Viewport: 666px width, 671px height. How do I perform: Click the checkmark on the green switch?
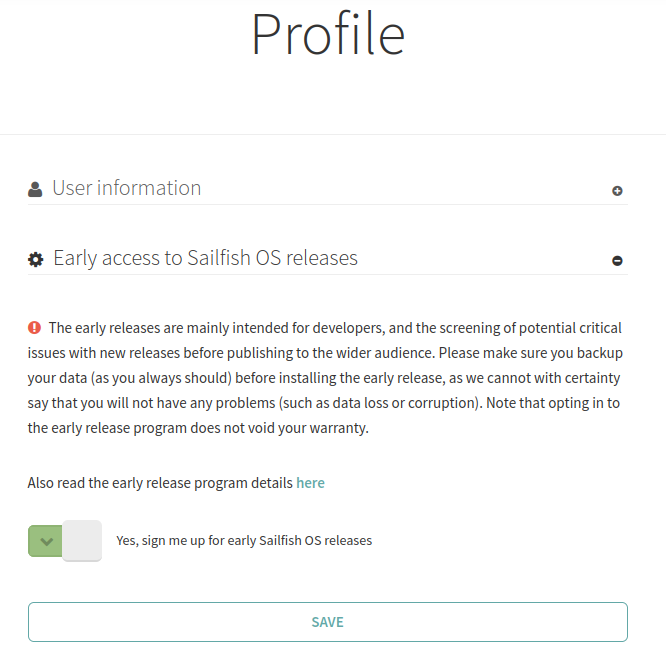[45, 541]
